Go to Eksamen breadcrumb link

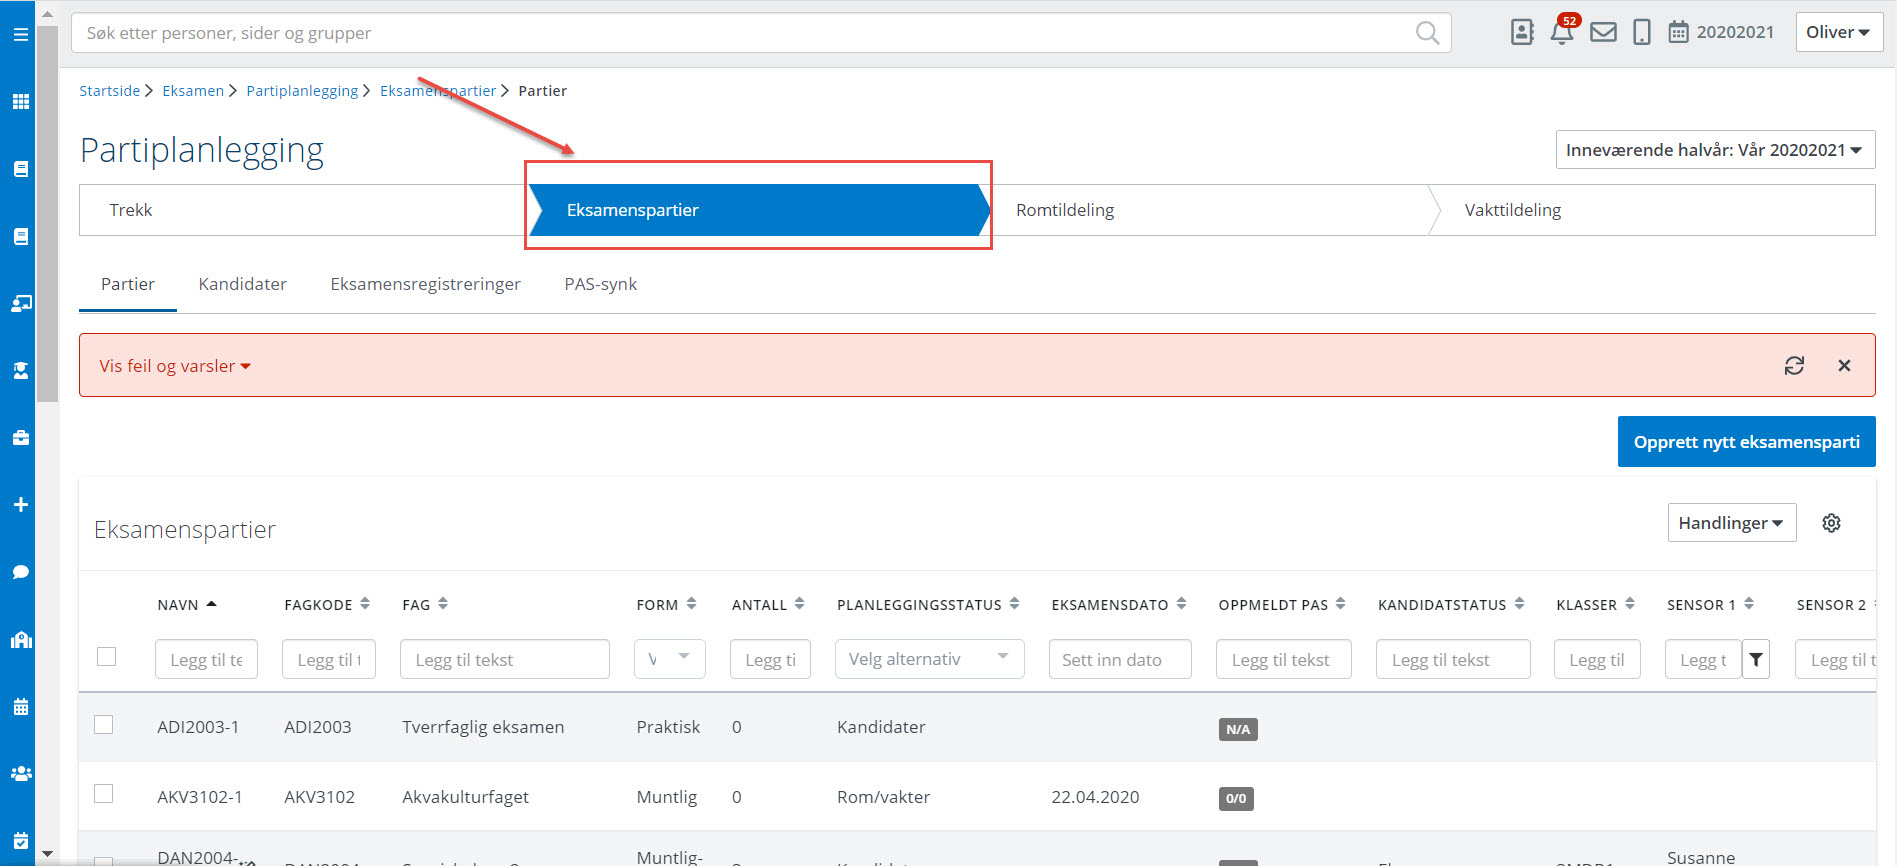tap(193, 91)
